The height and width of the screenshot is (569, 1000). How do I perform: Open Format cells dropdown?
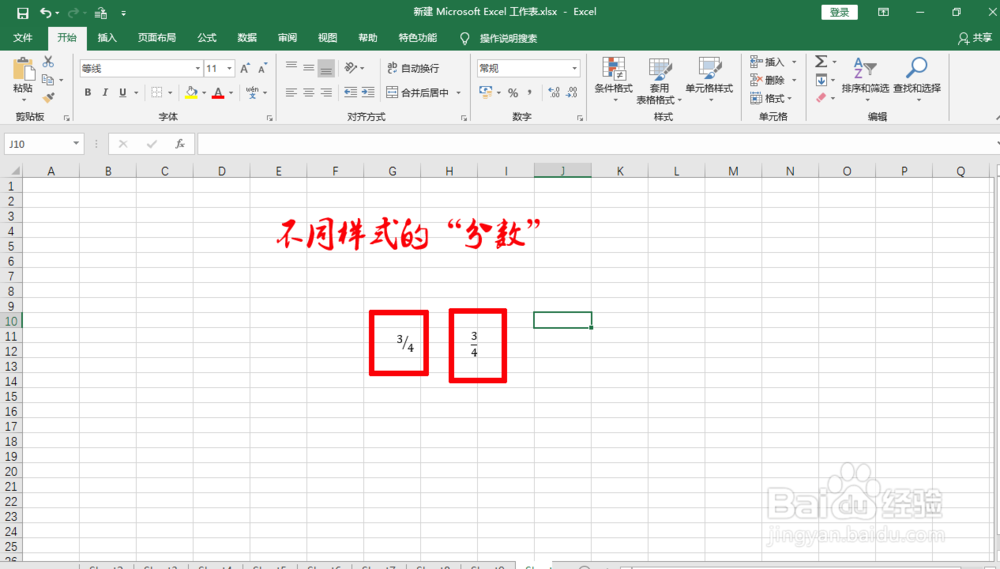click(771, 98)
